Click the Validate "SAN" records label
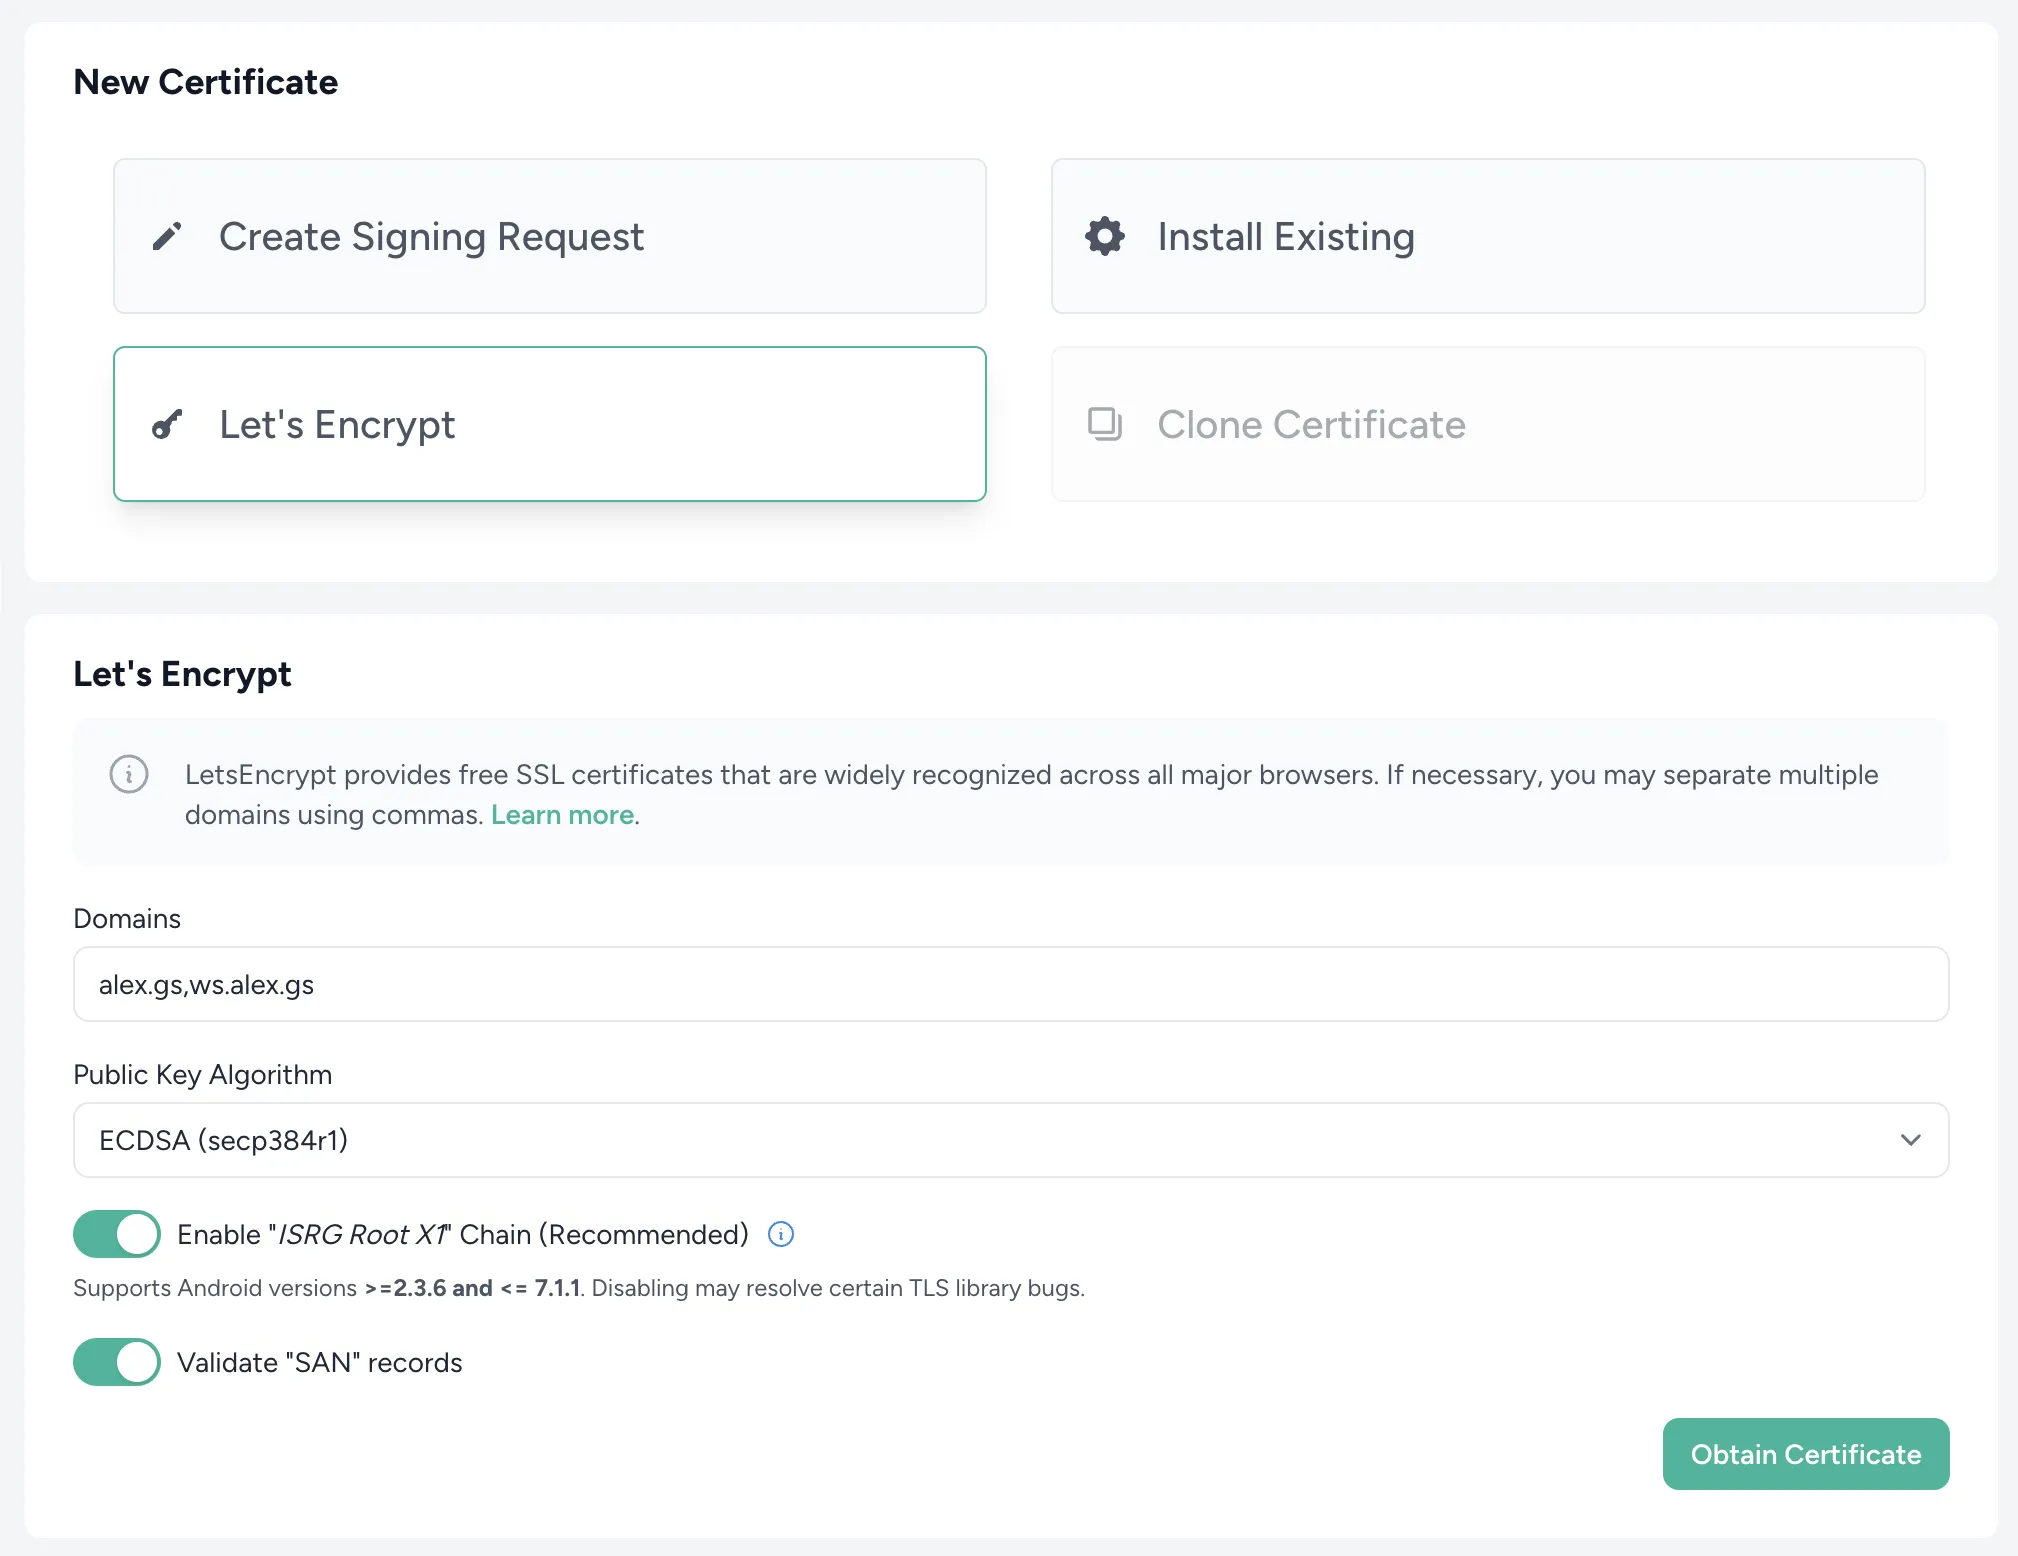2018x1556 pixels. (320, 1362)
